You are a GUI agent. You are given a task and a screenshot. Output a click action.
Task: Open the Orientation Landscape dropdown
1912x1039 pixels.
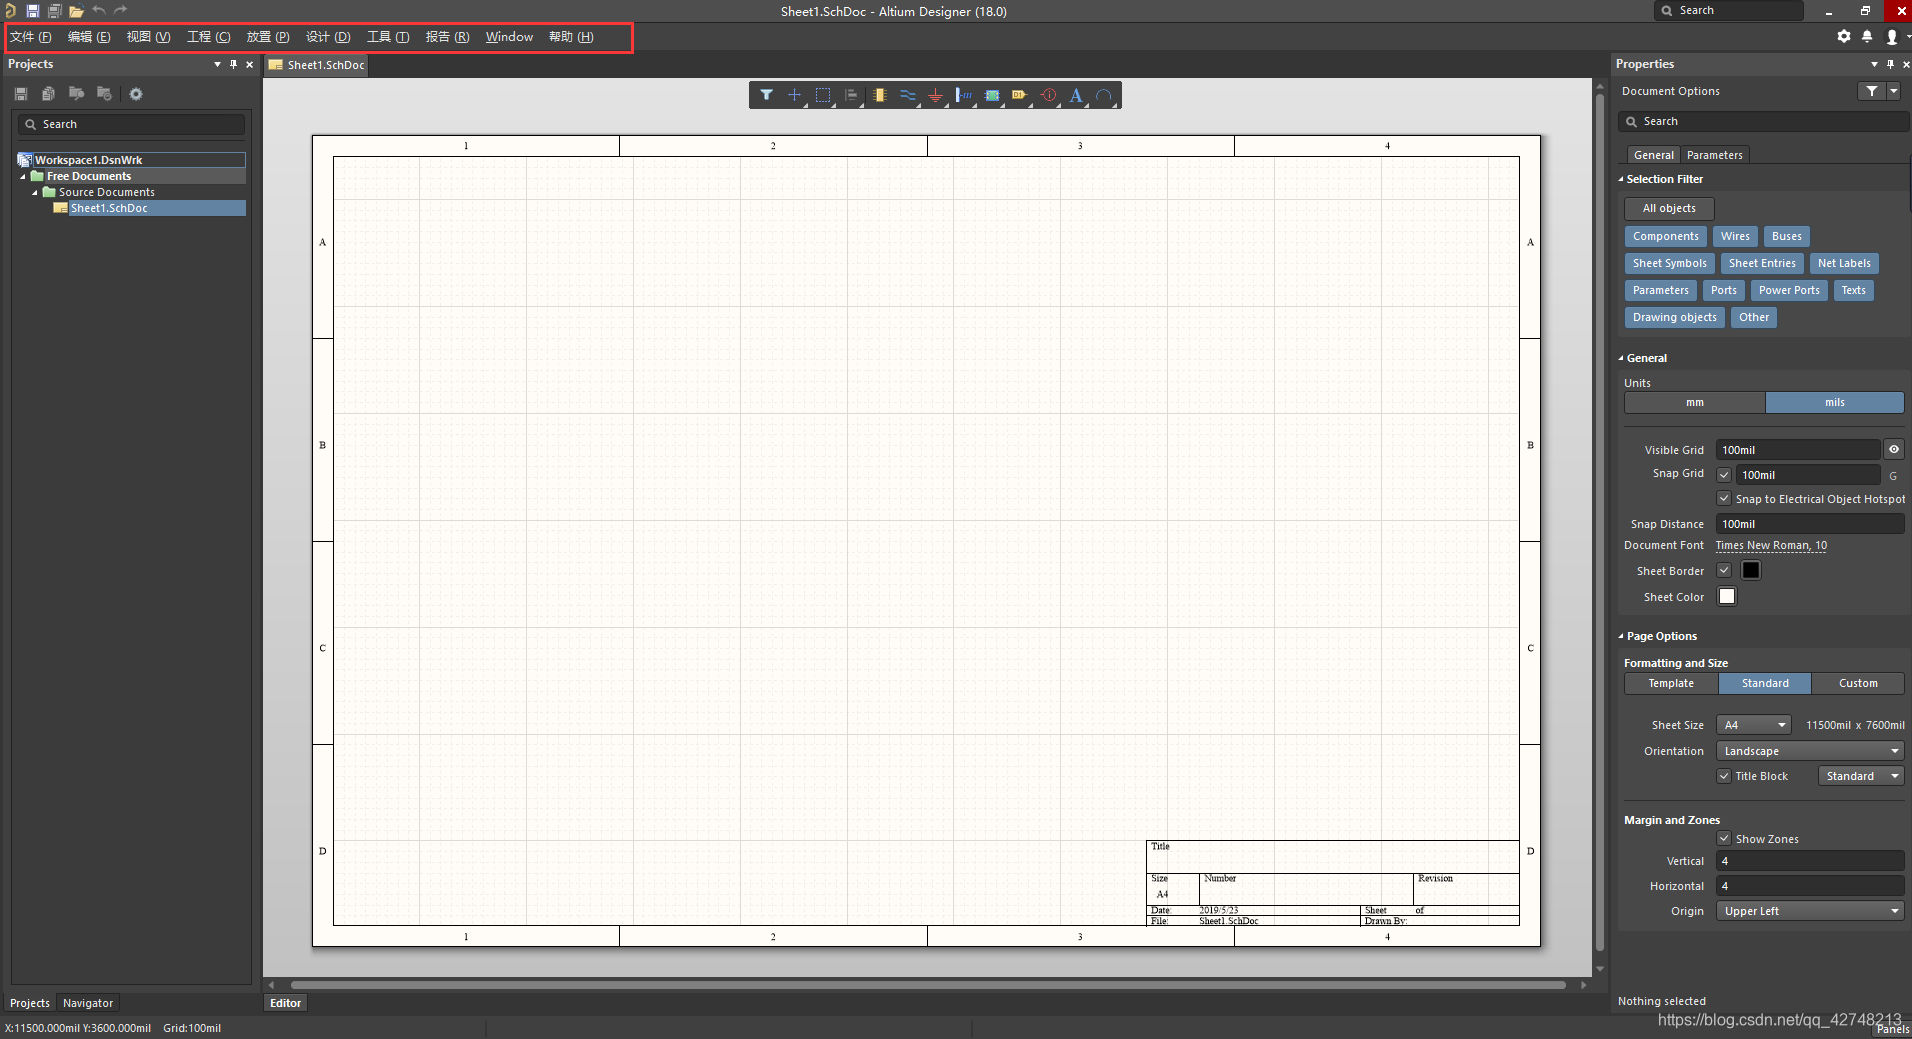[1810, 751]
